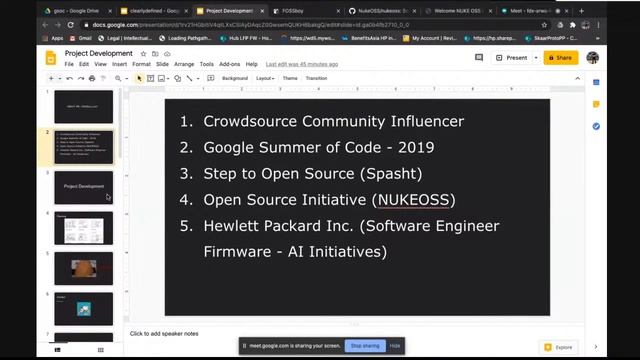Click the Transition button
640x360 pixels.
tap(316, 78)
